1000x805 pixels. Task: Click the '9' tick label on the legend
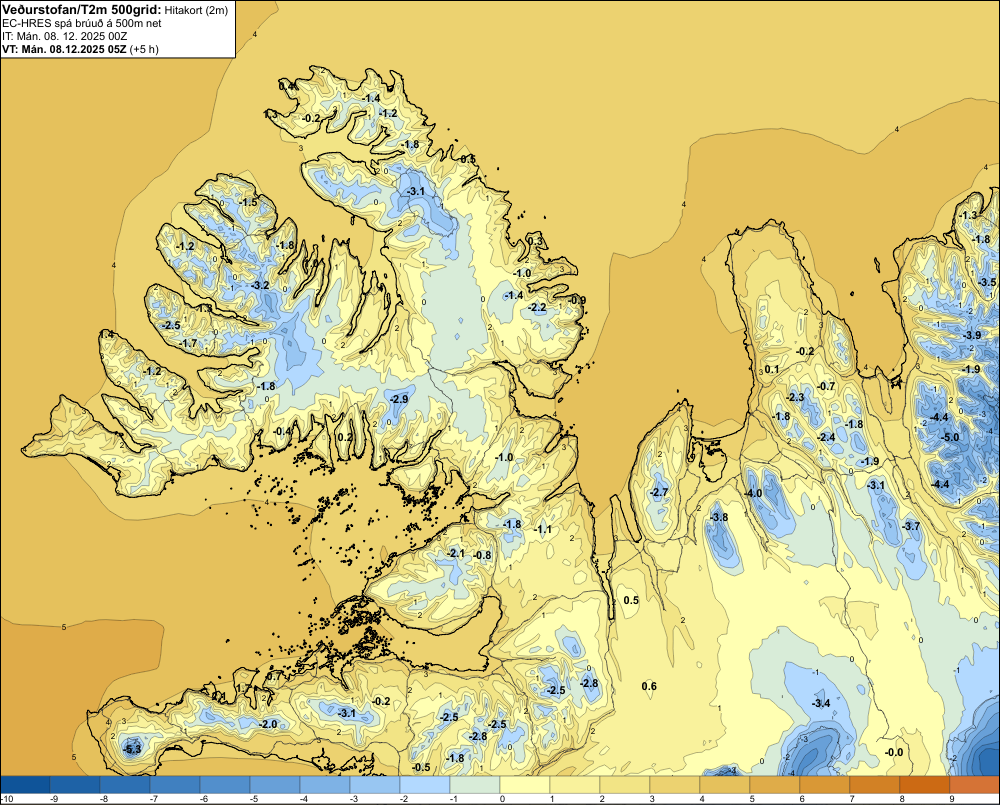pyautogui.click(x=952, y=799)
